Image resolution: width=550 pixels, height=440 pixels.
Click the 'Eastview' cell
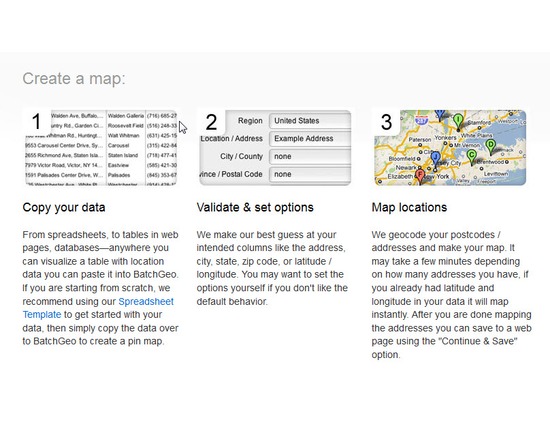[118, 165]
